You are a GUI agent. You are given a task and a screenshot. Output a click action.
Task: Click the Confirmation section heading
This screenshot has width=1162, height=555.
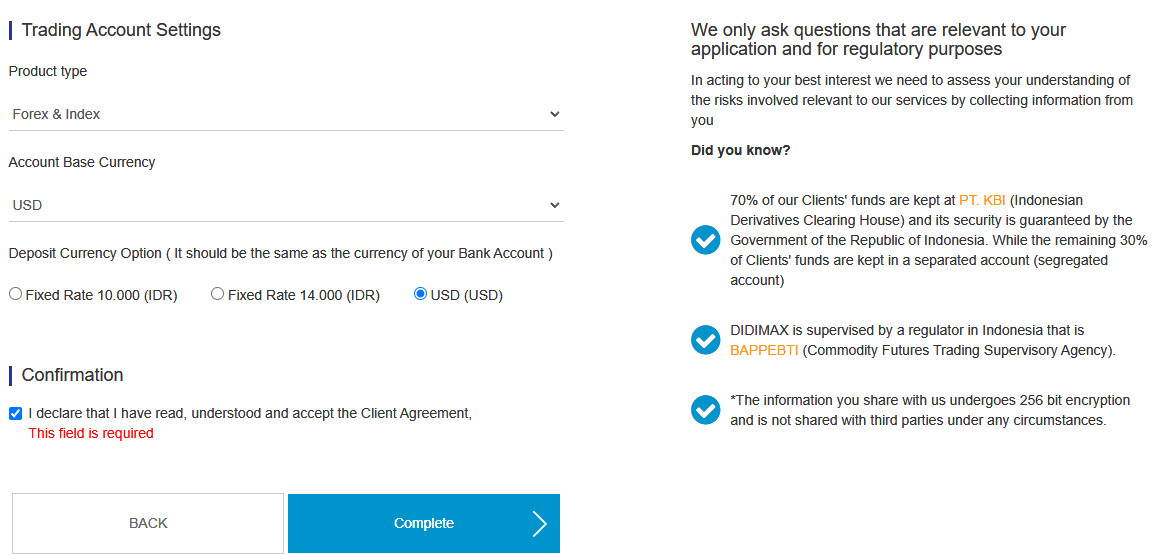(73, 375)
